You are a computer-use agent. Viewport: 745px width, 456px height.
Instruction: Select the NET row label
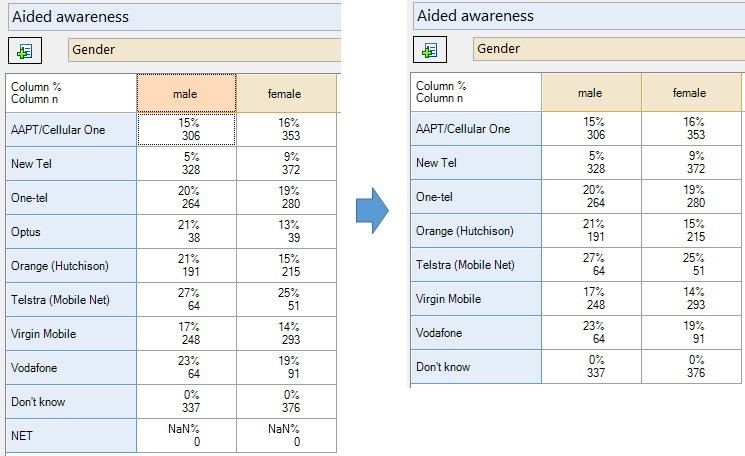click(x=71, y=436)
